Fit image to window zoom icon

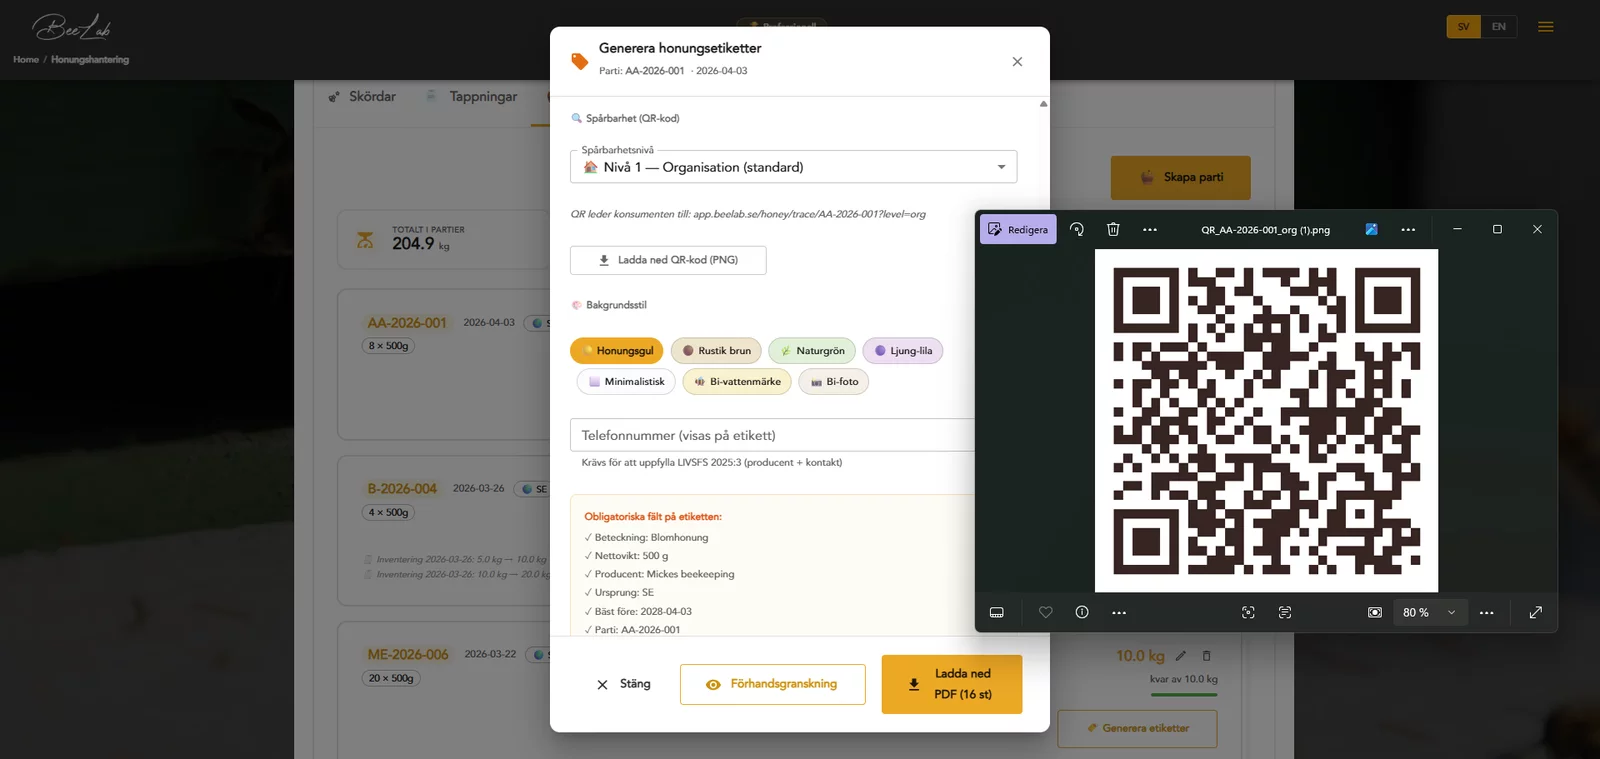1375,612
